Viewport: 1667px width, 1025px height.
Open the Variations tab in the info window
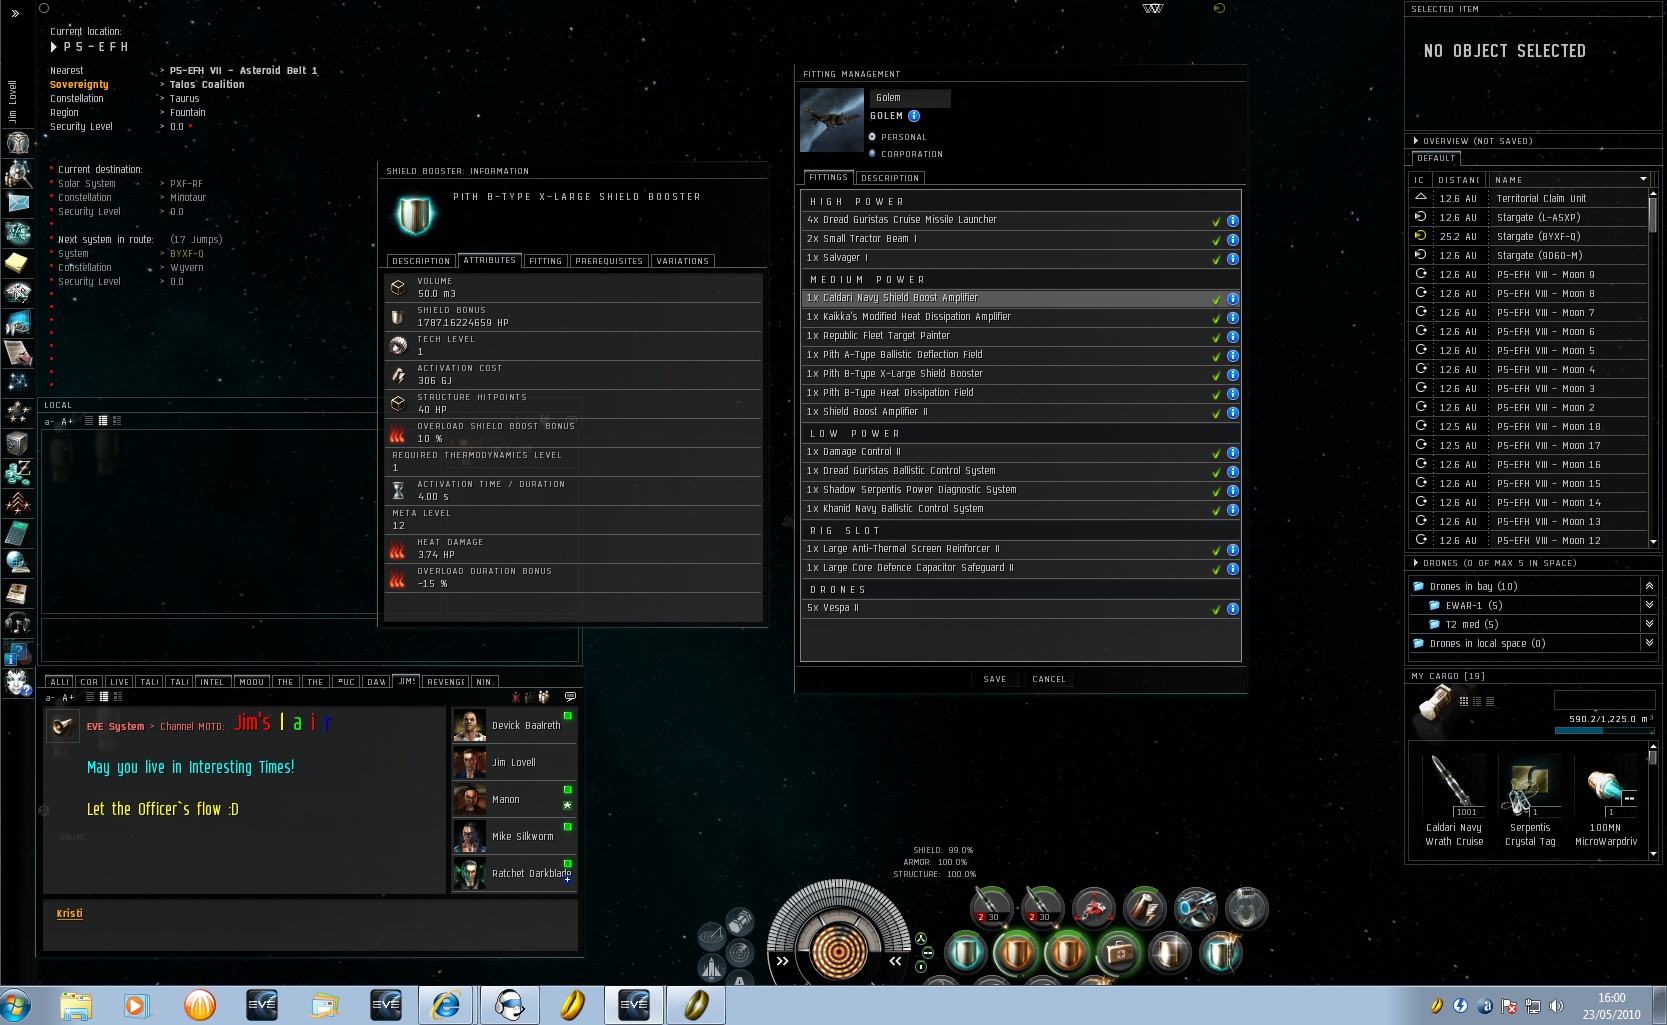683,261
